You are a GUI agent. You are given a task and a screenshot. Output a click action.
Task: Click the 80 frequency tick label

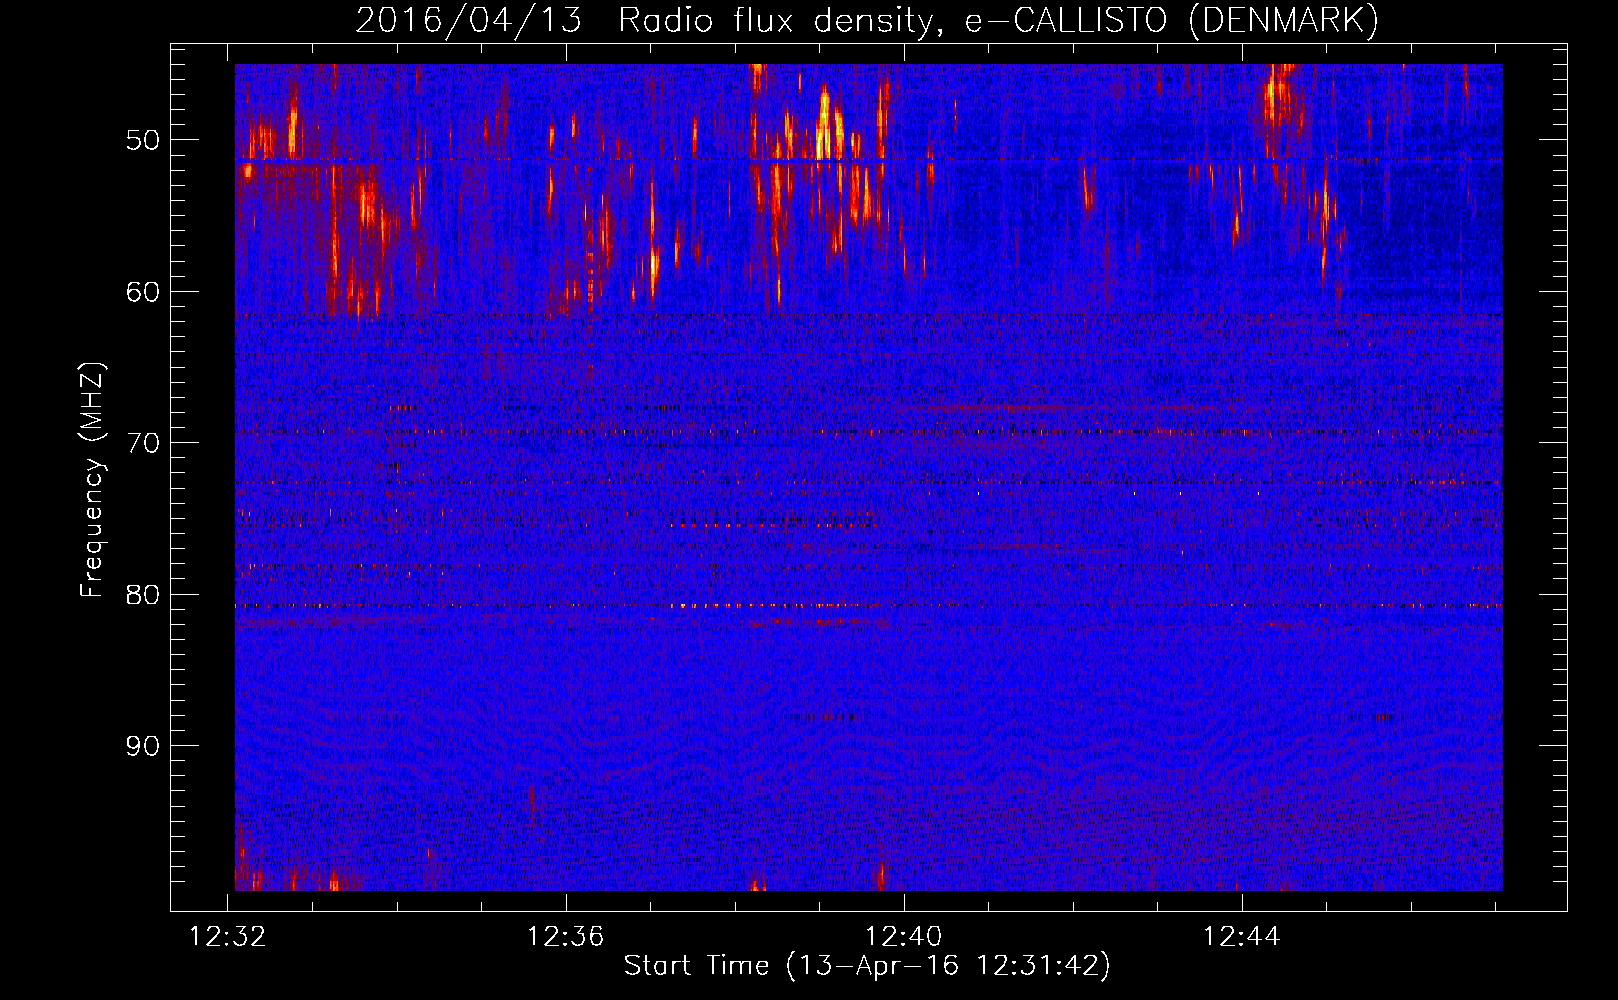tap(143, 595)
